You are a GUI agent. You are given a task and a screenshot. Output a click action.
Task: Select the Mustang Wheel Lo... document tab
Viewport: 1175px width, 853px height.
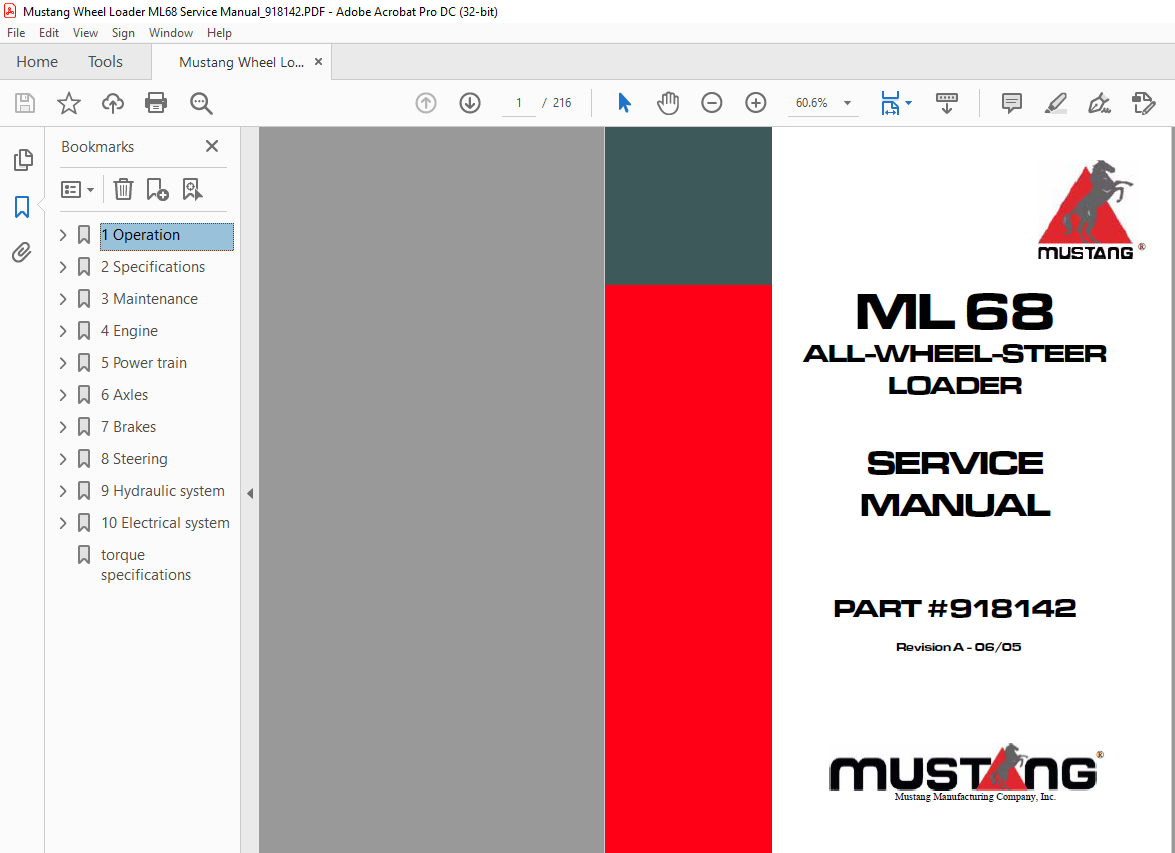(241, 62)
